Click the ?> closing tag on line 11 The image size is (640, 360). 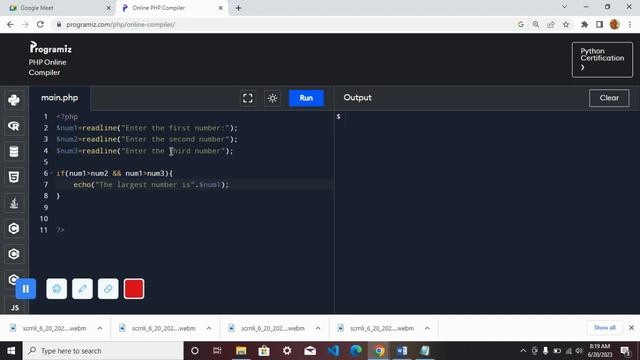tap(60, 230)
